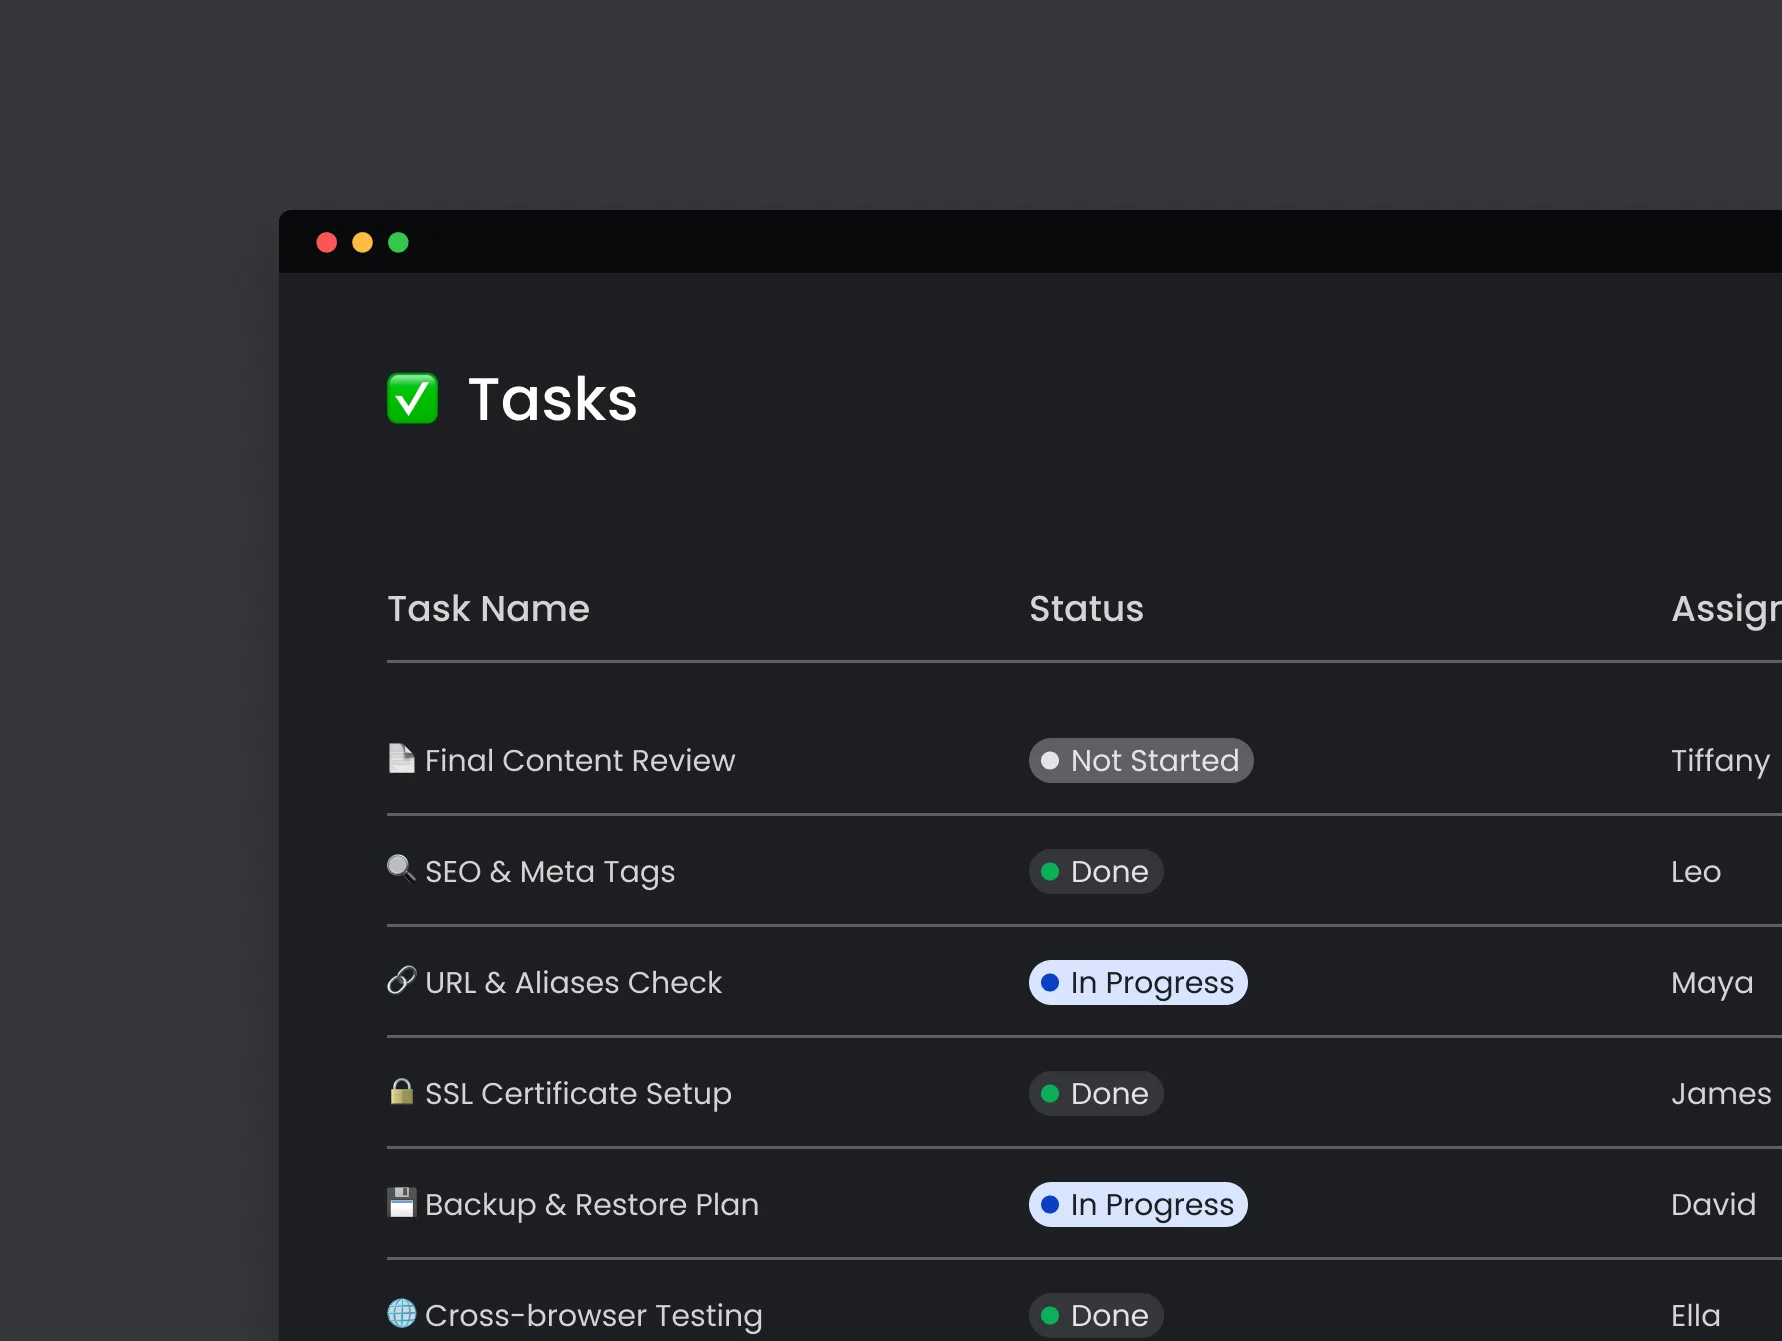Image resolution: width=1782 pixels, height=1341 pixels.
Task: Click the padlock icon for SSL Certificate Setup
Action: [401, 1091]
